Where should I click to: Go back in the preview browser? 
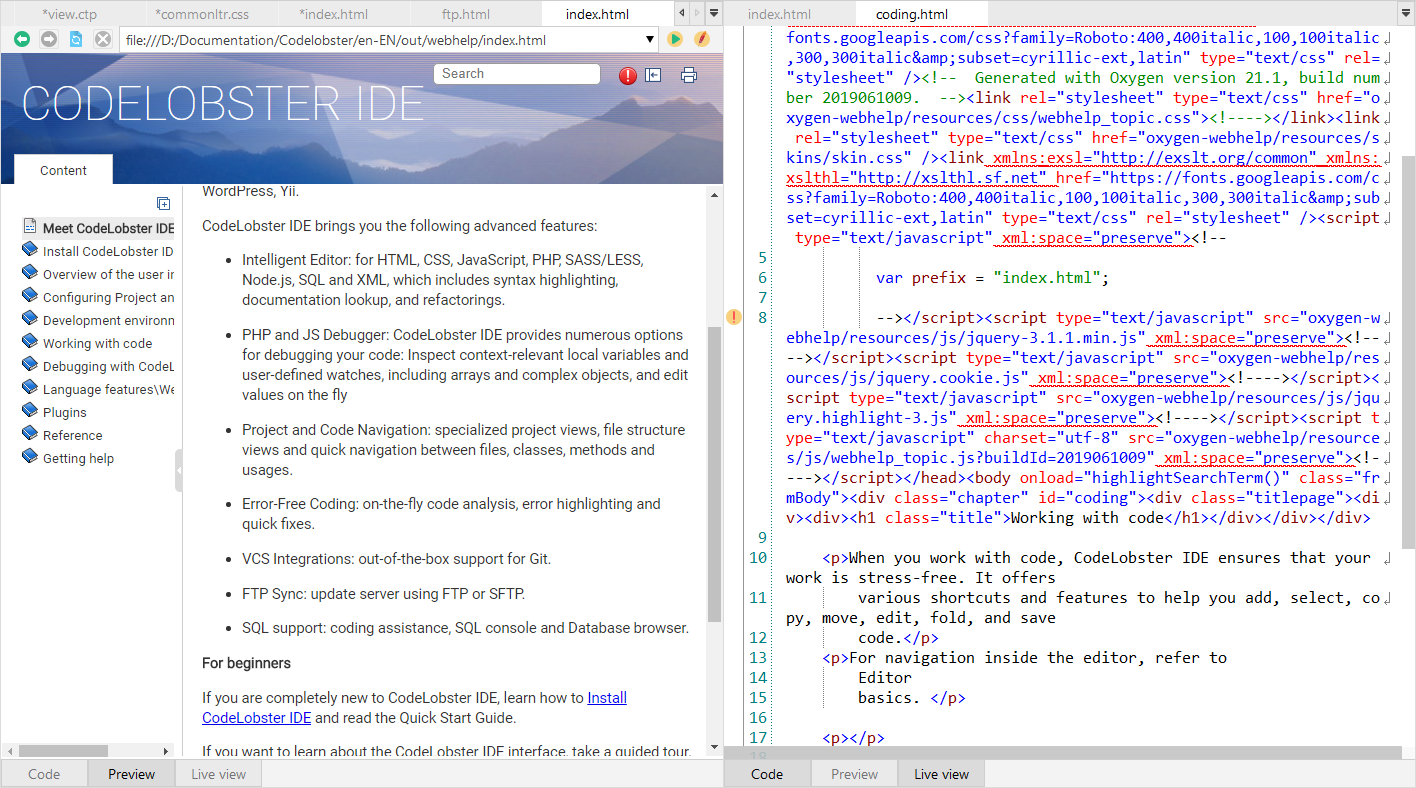[21, 39]
